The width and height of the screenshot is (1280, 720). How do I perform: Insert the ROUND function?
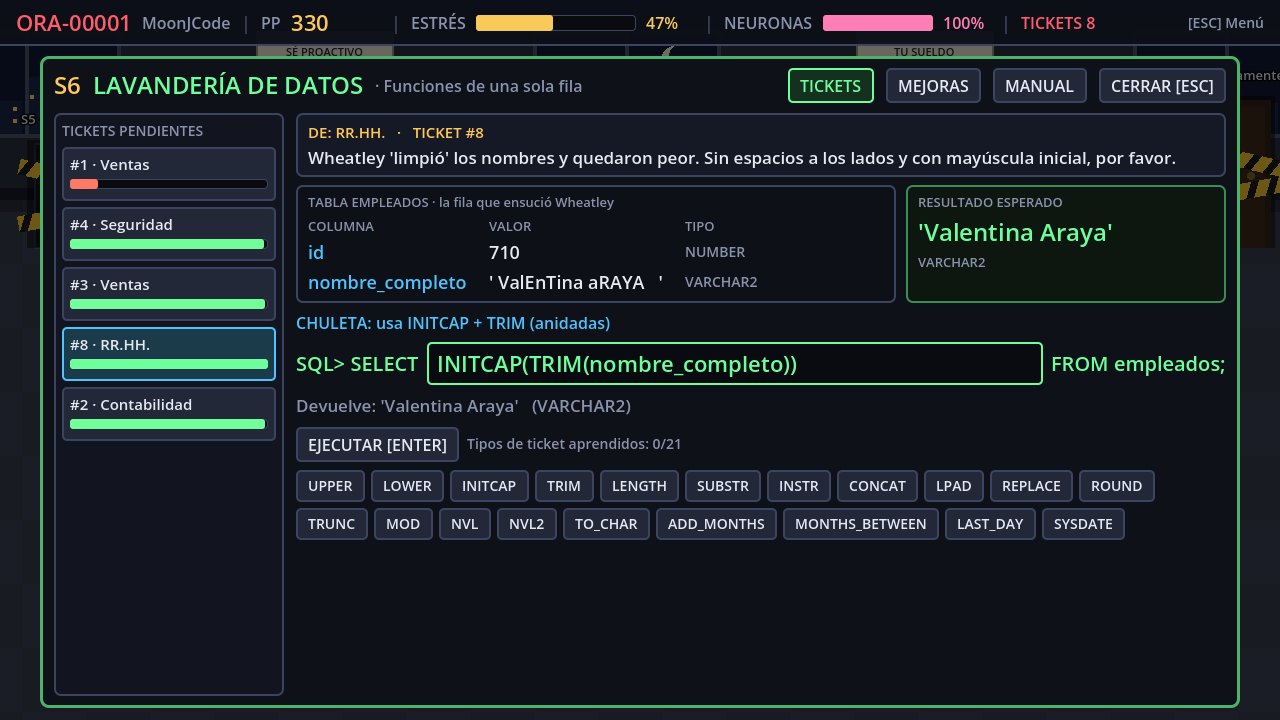[x=1116, y=486]
